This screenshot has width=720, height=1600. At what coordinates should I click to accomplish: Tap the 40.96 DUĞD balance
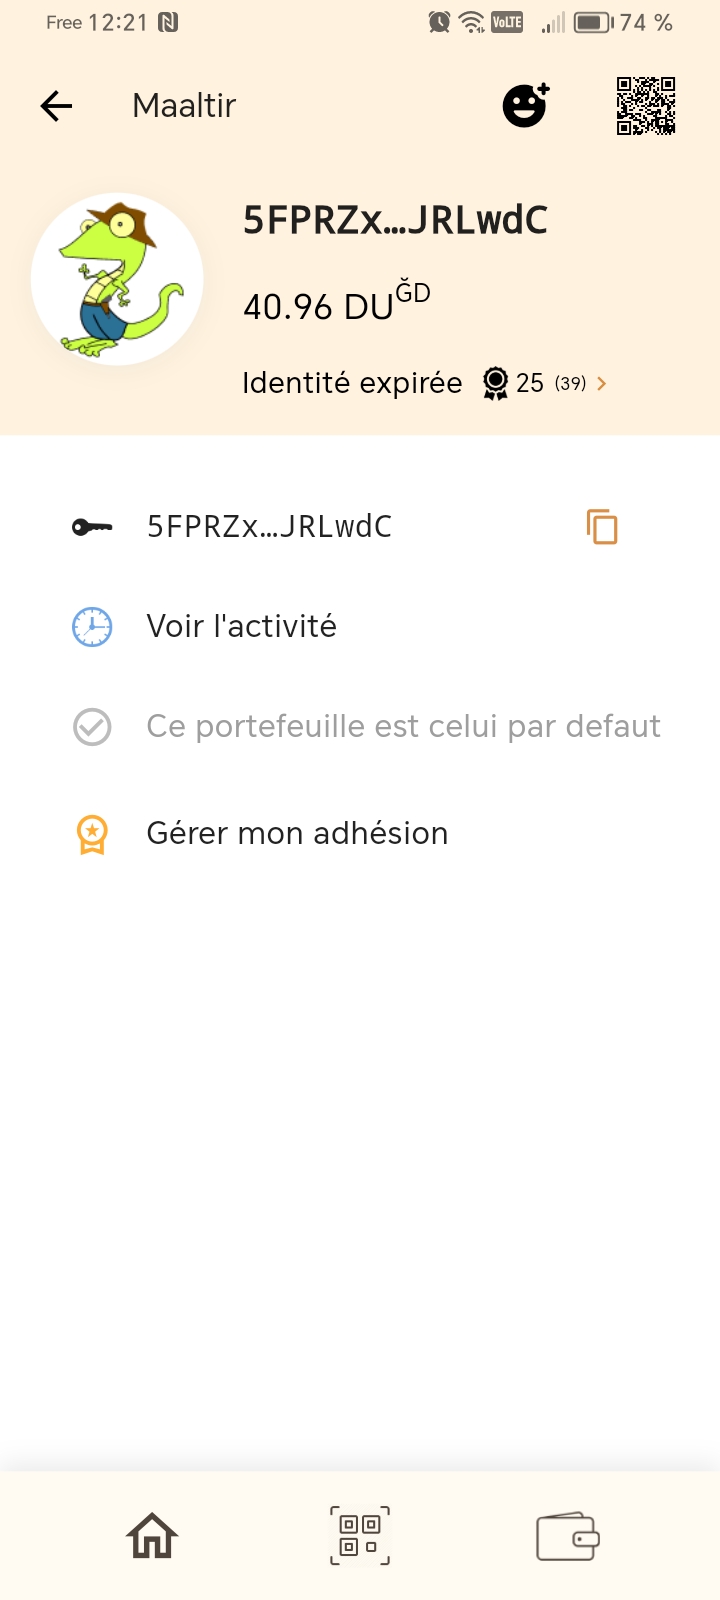[x=336, y=304]
